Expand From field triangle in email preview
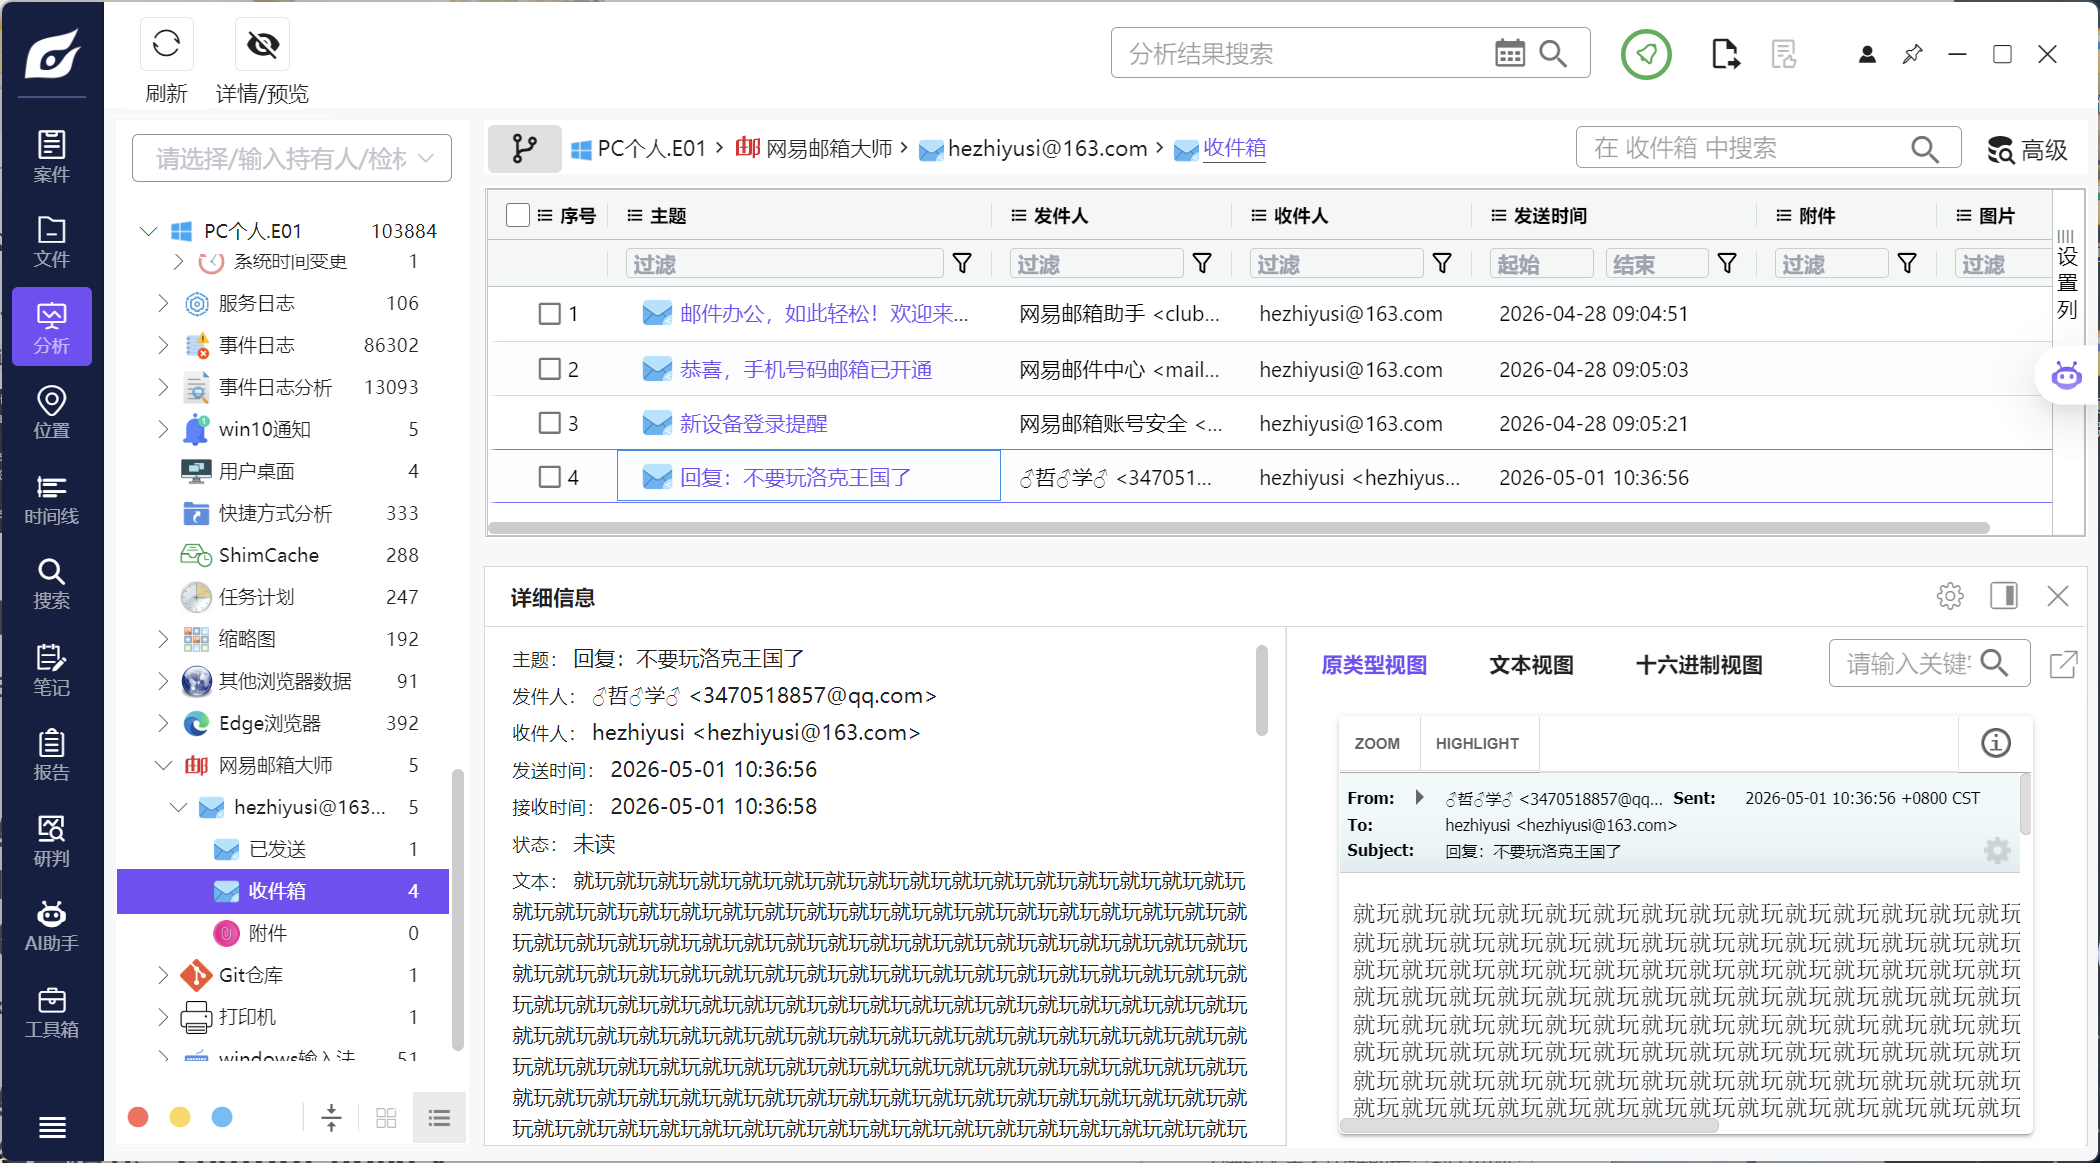 click(1419, 798)
